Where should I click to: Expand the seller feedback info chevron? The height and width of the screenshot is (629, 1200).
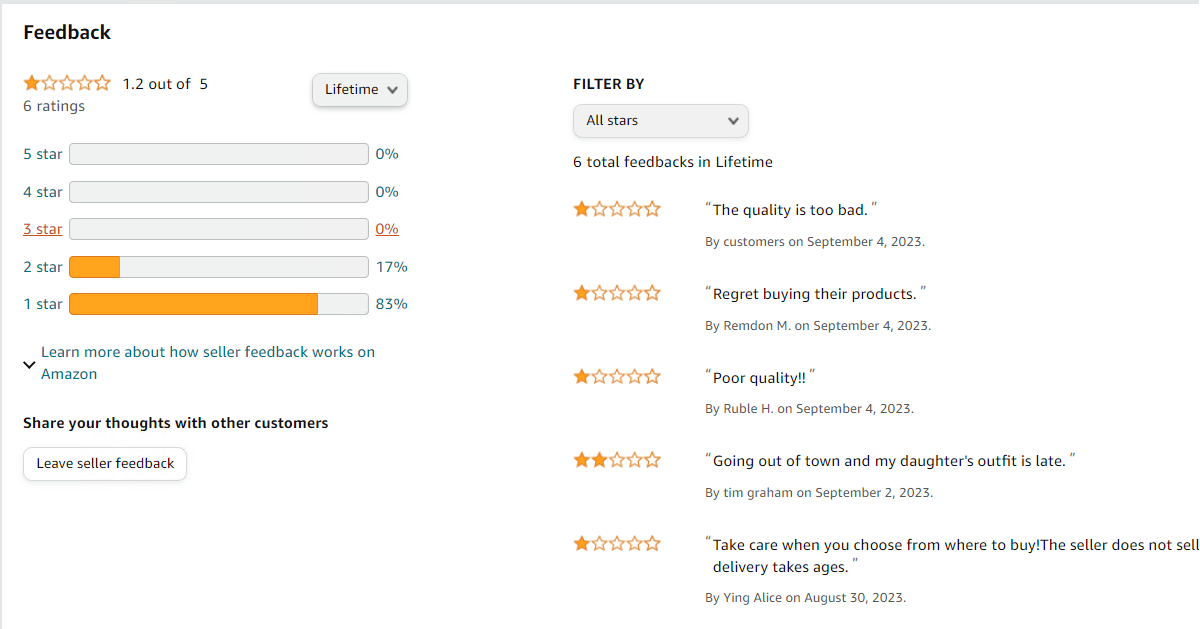(x=29, y=365)
